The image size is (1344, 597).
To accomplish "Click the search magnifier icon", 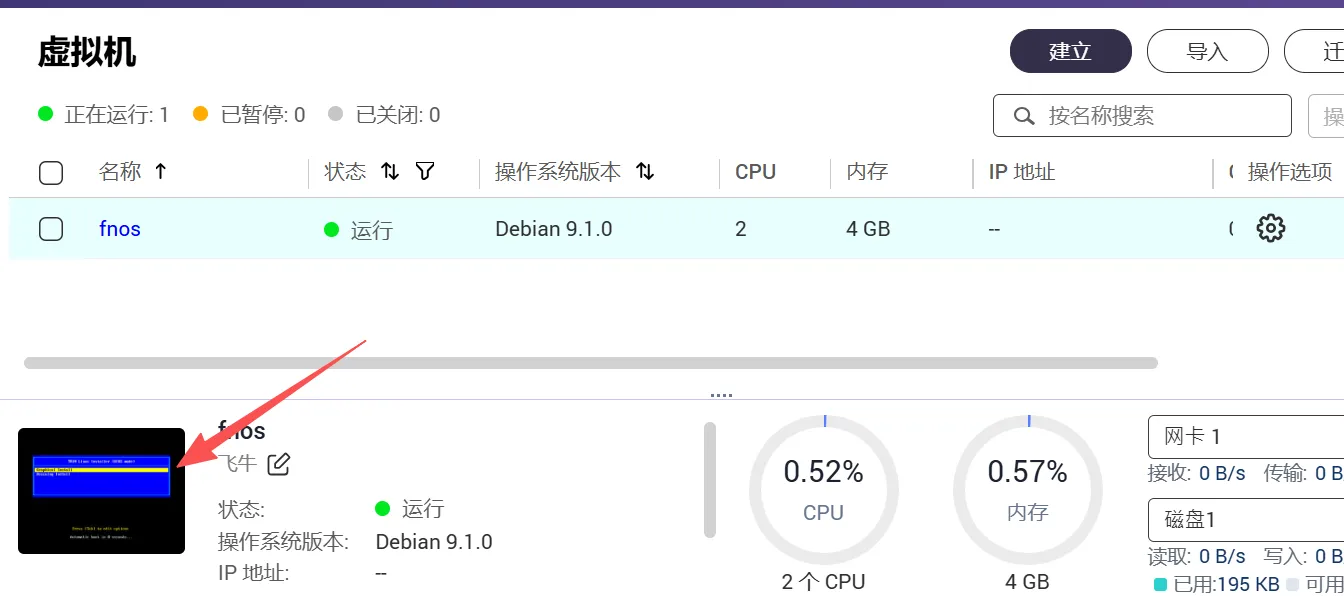I will pos(1023,116).
